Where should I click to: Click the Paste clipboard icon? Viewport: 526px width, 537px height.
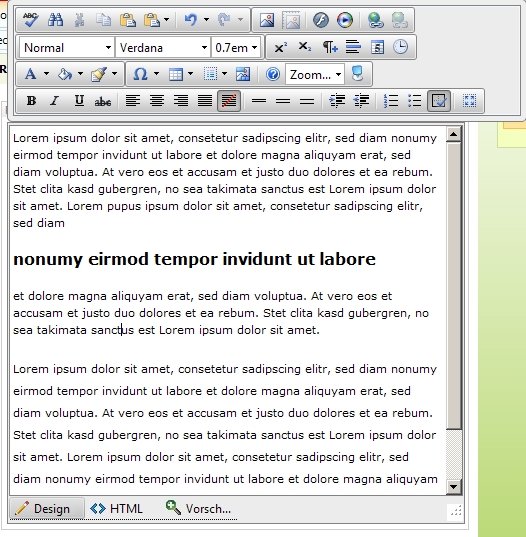pyautogui.click(x=127, y=20)
